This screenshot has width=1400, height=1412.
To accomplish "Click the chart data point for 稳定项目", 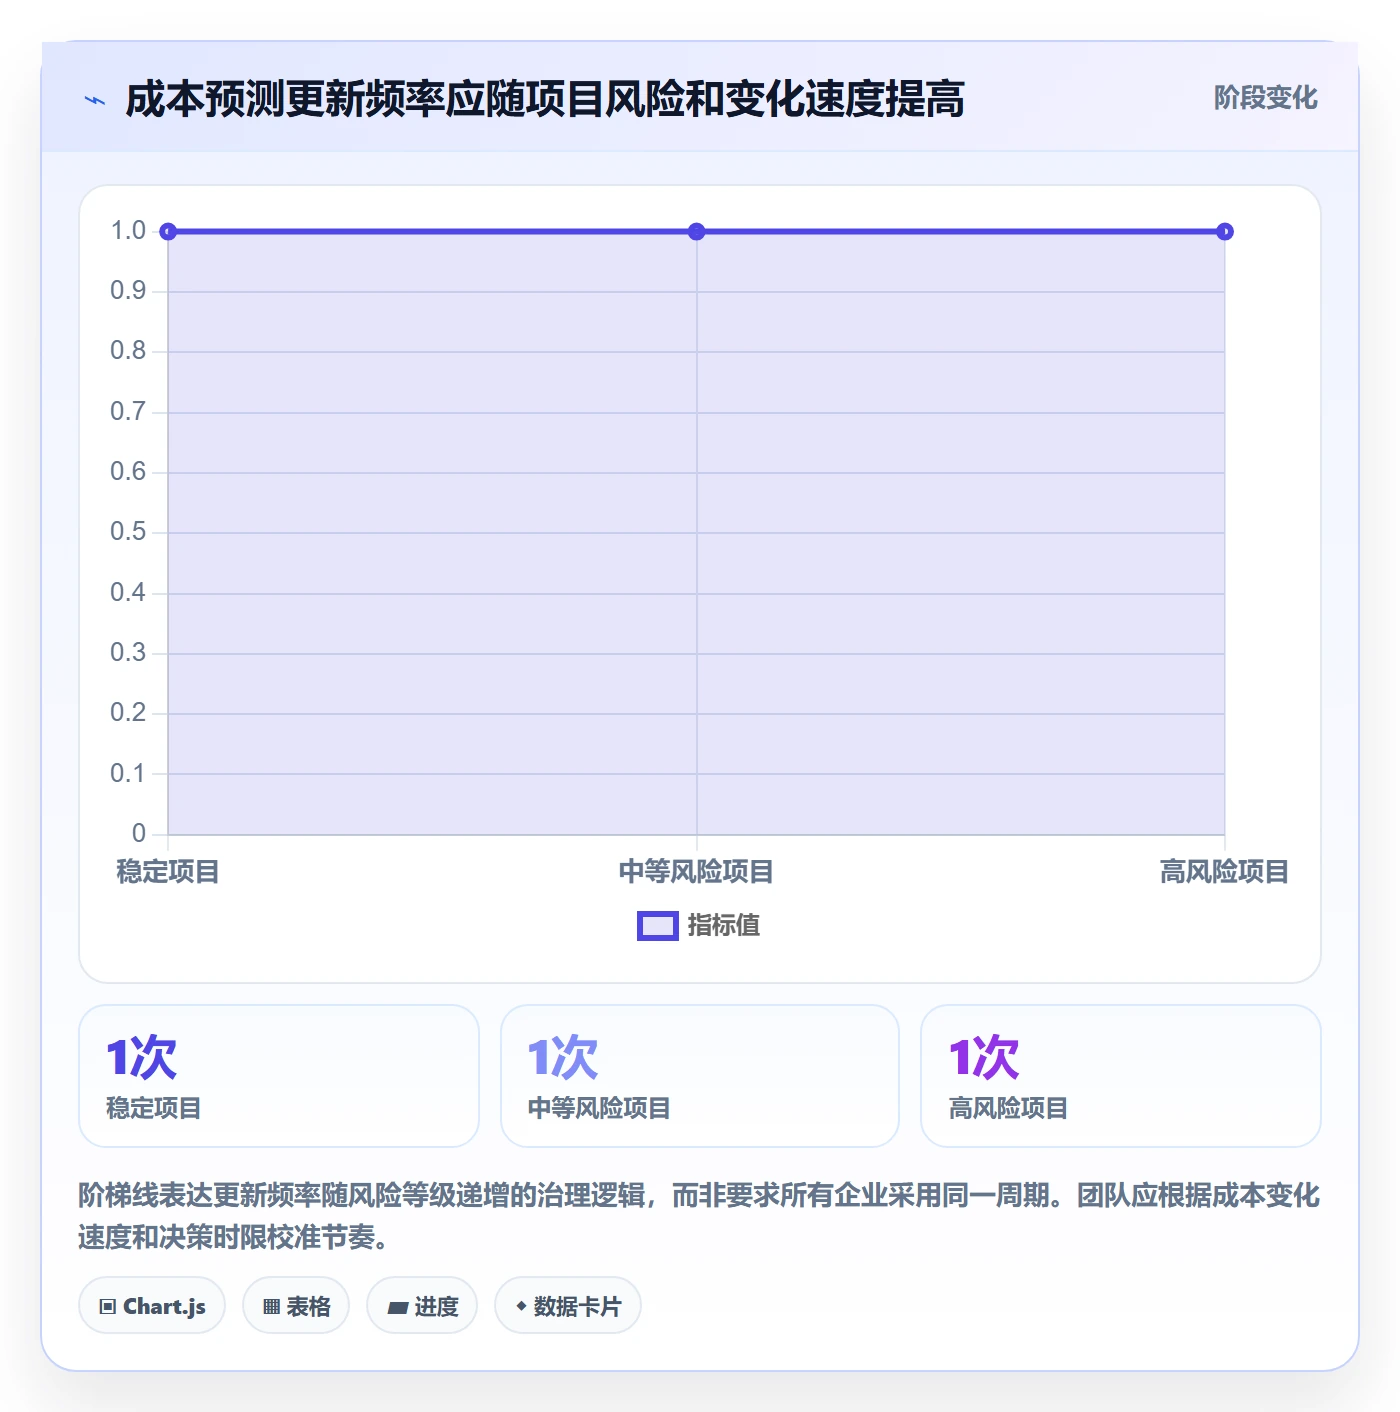I will [168, 232].
